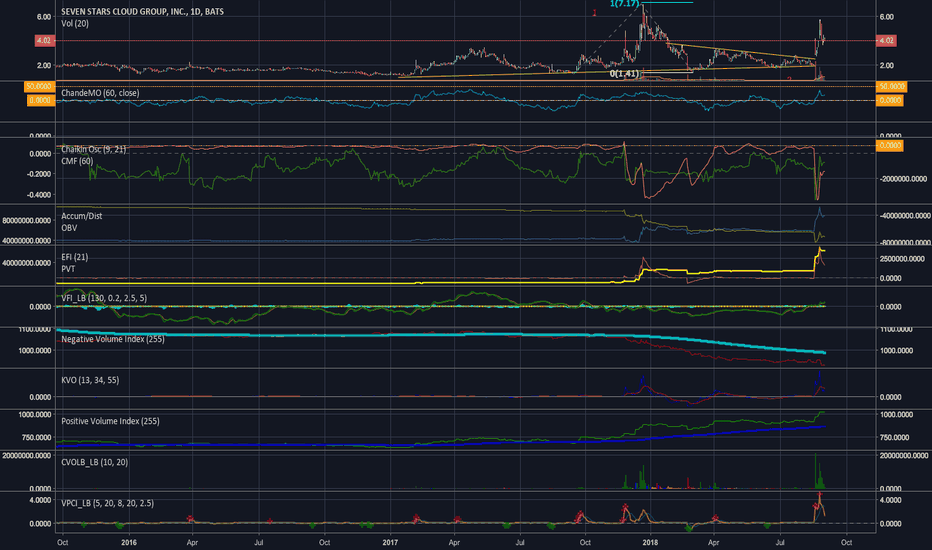This screenshot has height=550, width=932.
Task: Click the 6.00 price on right axis
Action: point(886,17)
